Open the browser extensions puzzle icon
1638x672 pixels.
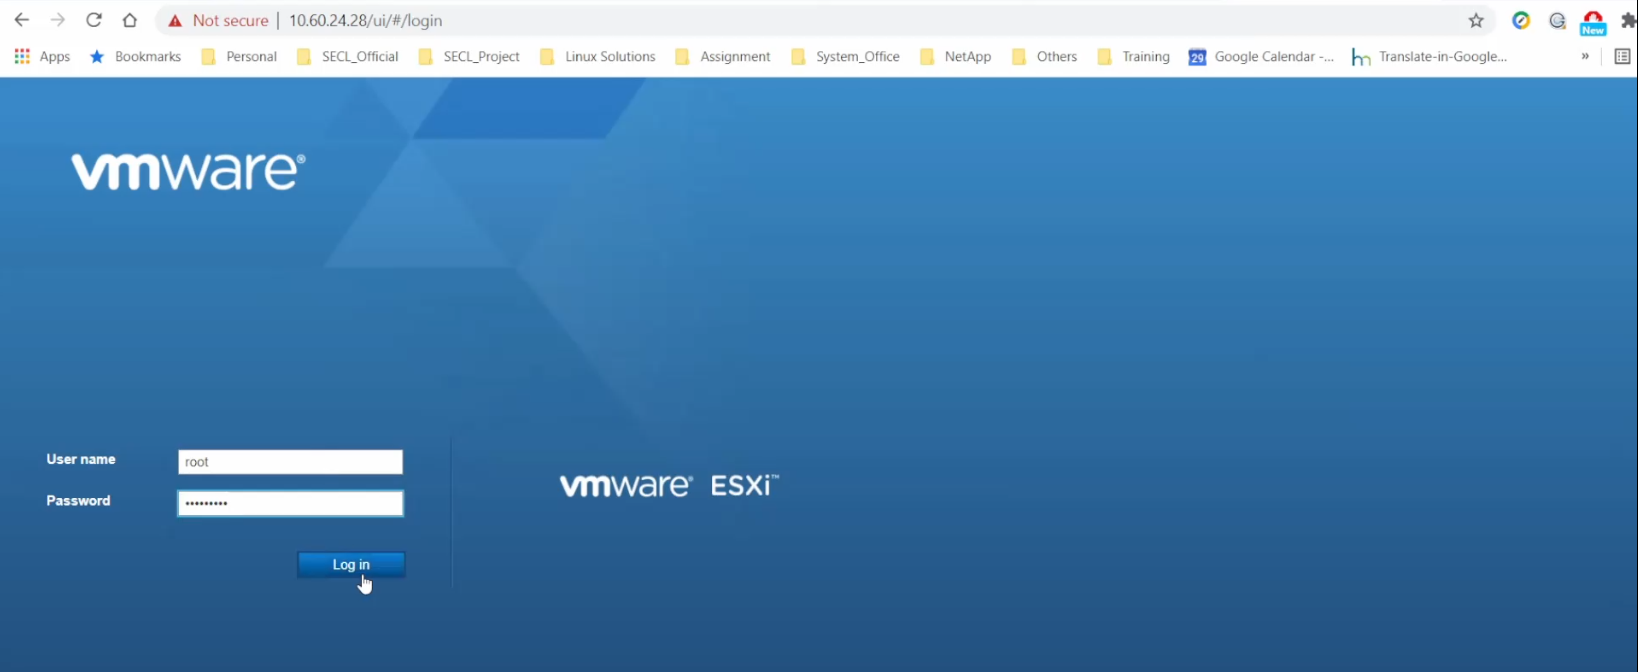(1628, 20)
